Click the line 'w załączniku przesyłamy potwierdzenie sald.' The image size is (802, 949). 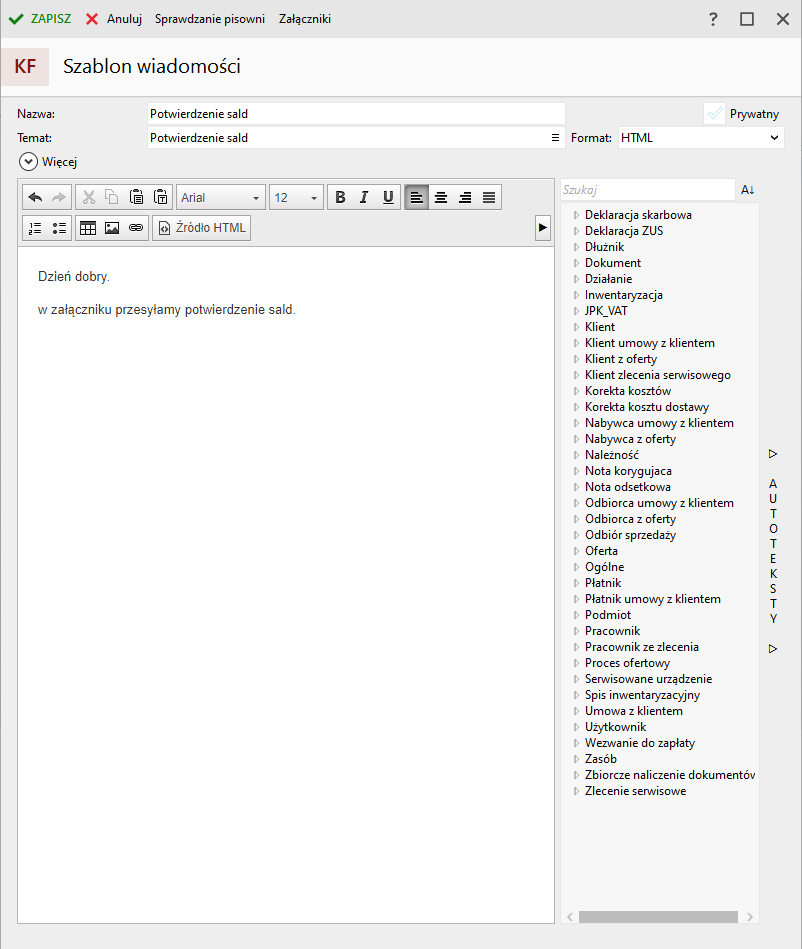[166, 310]
